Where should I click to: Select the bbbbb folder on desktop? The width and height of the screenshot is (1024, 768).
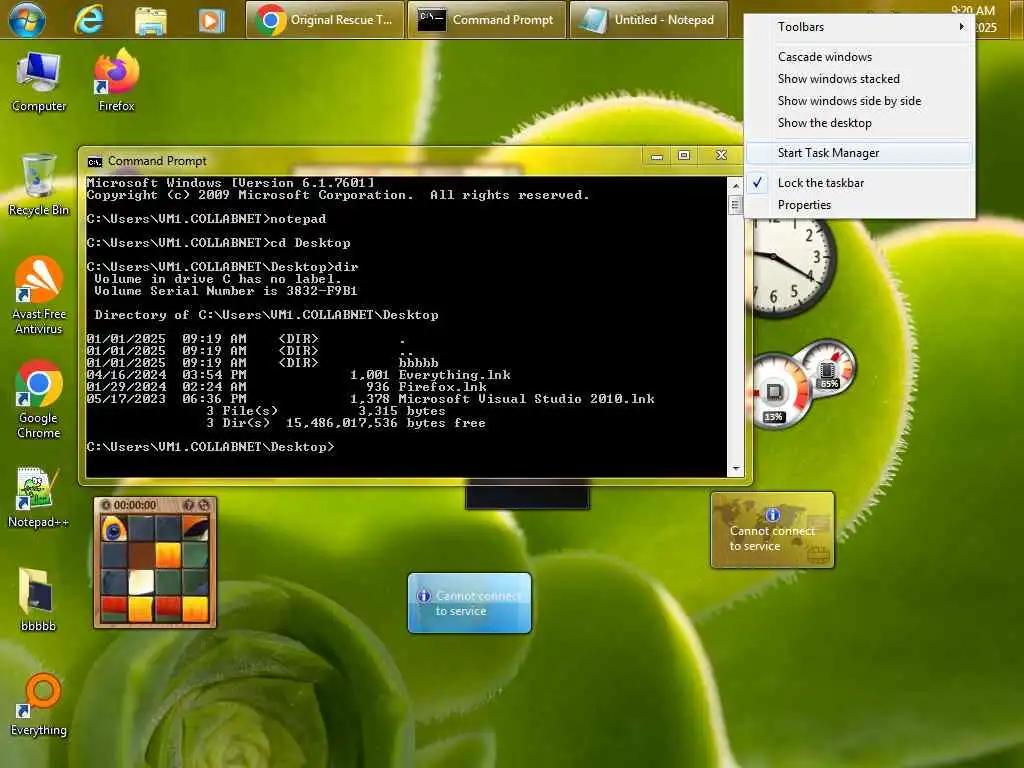38,600
